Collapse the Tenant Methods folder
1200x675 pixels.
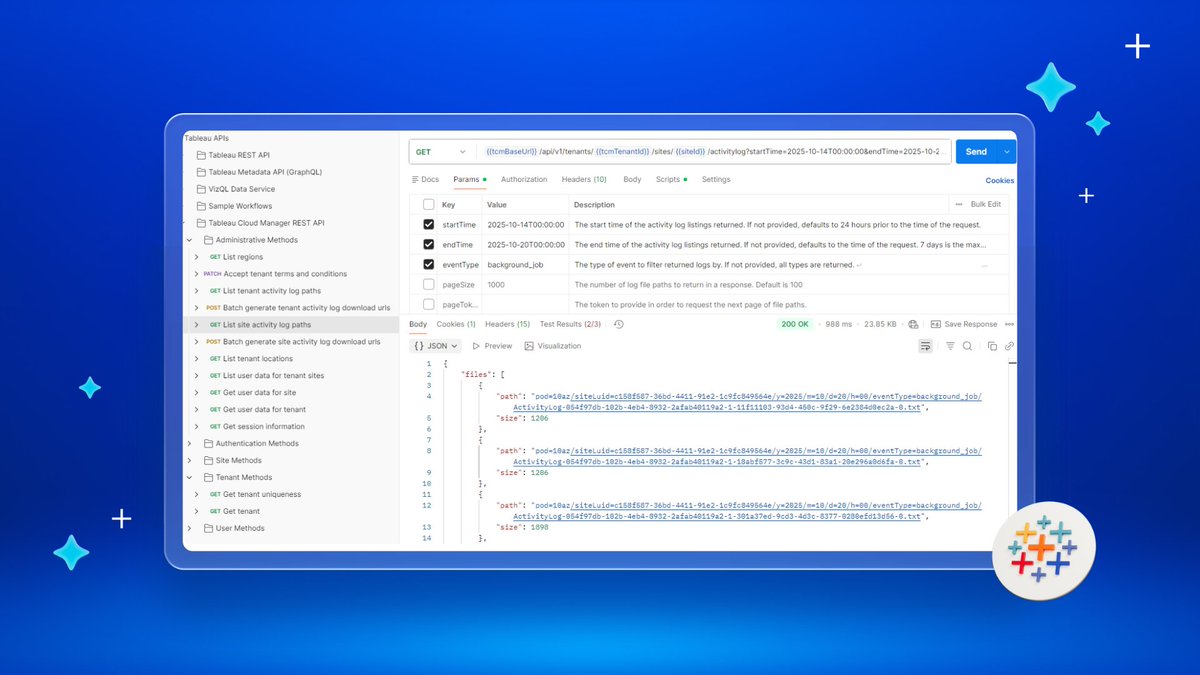189,478
